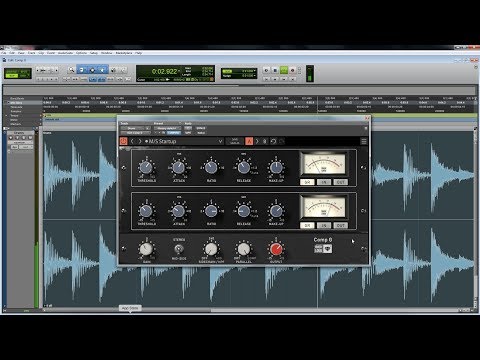480x360 pixels.
Task: Click the plugin redo arrow
Action: click(282, 141)
